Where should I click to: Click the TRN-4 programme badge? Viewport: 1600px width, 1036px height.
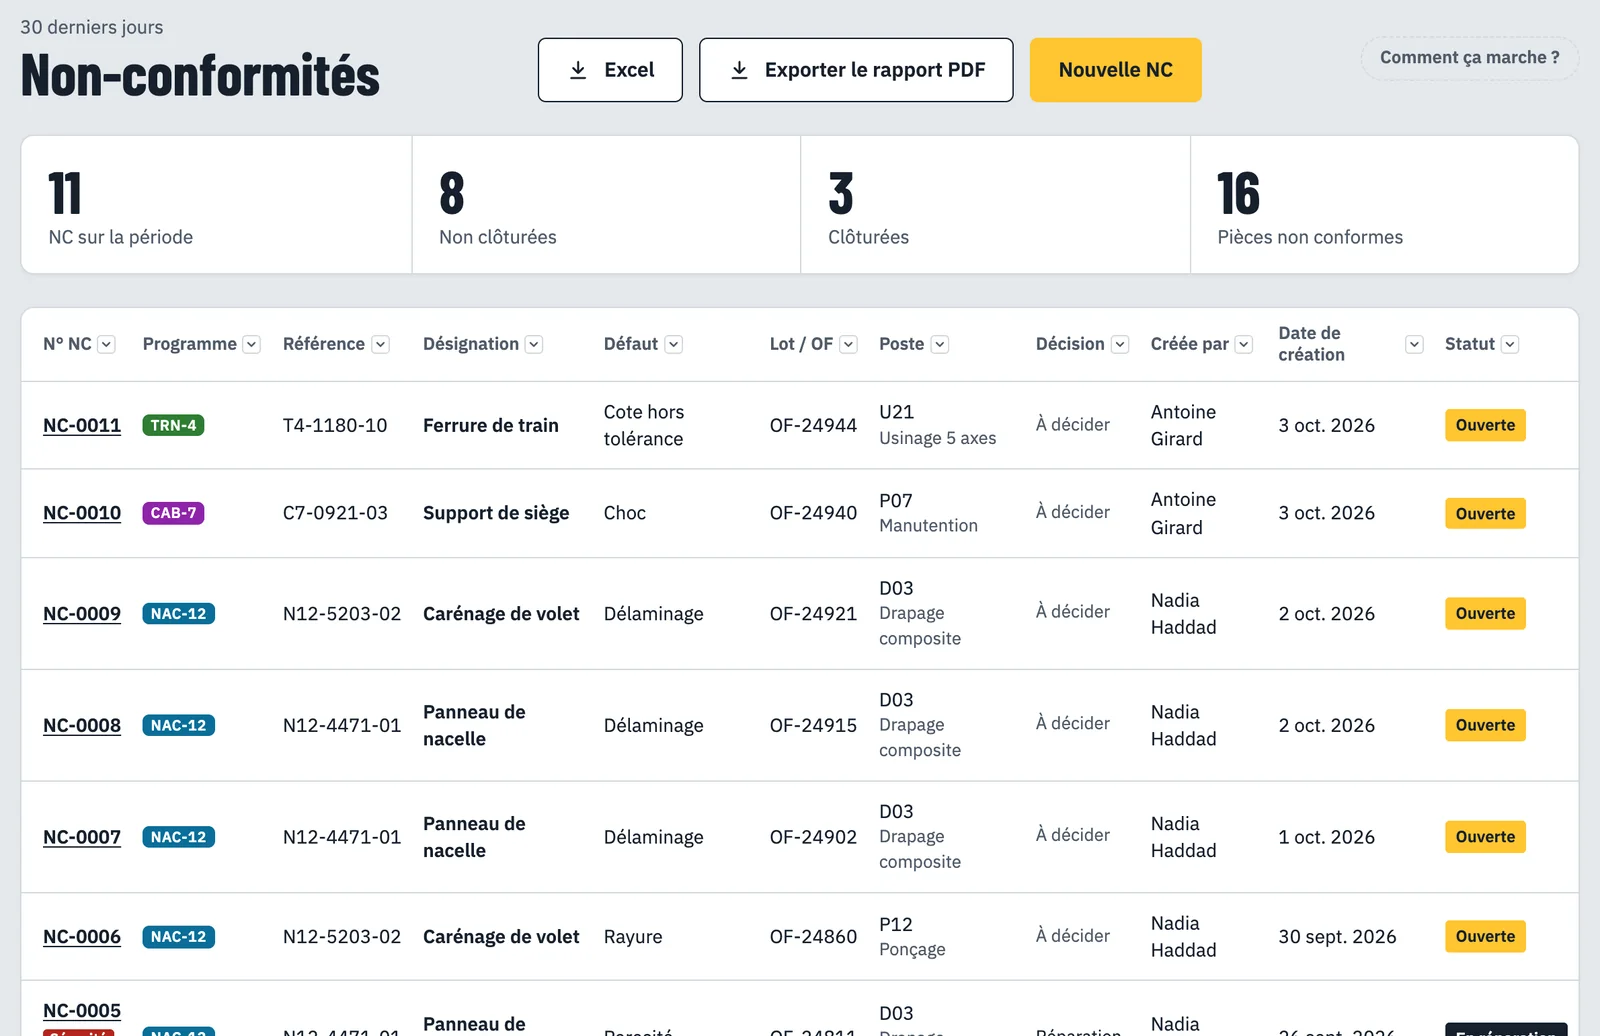pos(173,425)
